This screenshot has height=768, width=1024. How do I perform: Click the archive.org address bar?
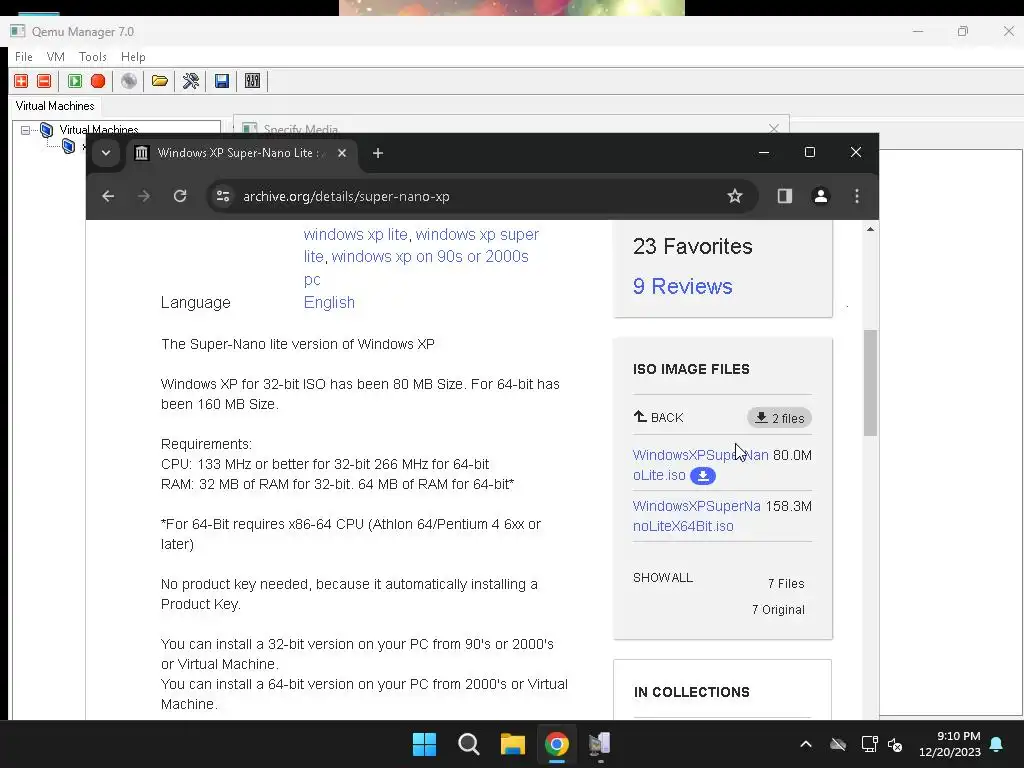pyautogui.click(x=480, y=196)
